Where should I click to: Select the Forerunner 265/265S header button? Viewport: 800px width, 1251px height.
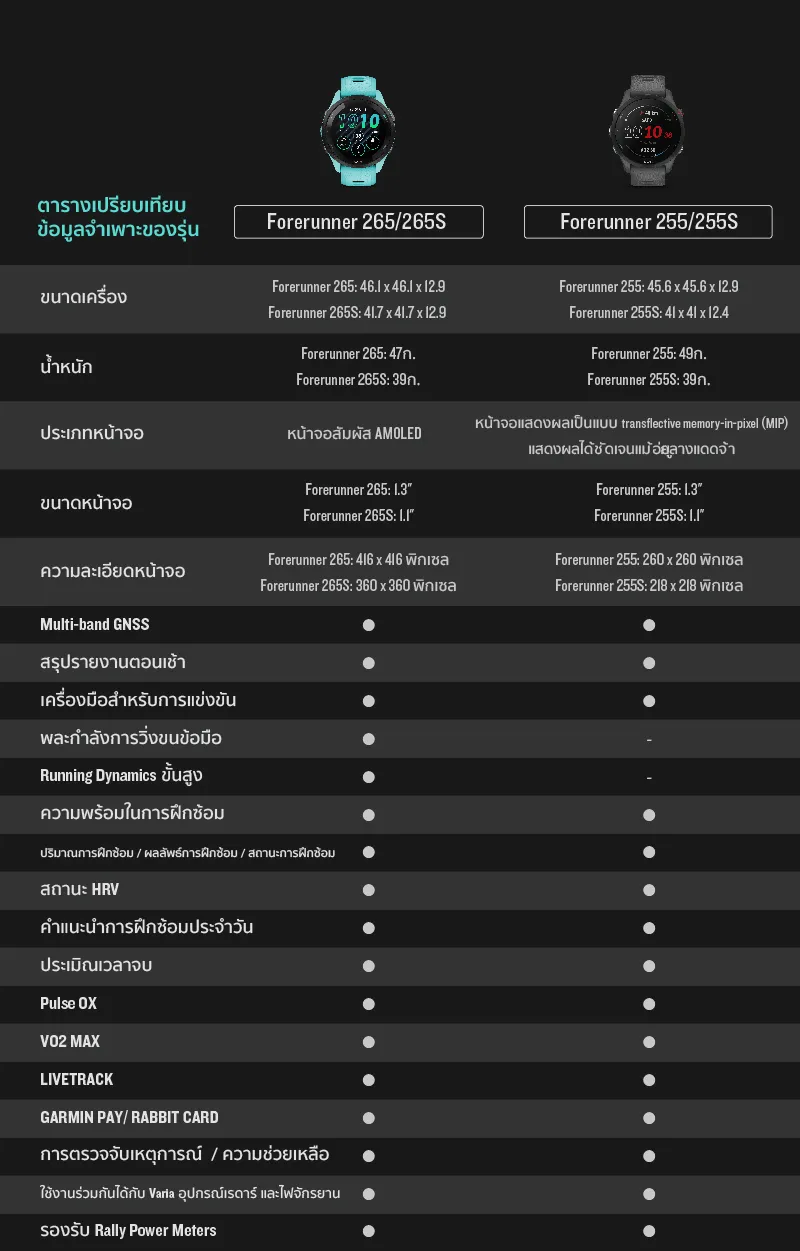(358, 222)
